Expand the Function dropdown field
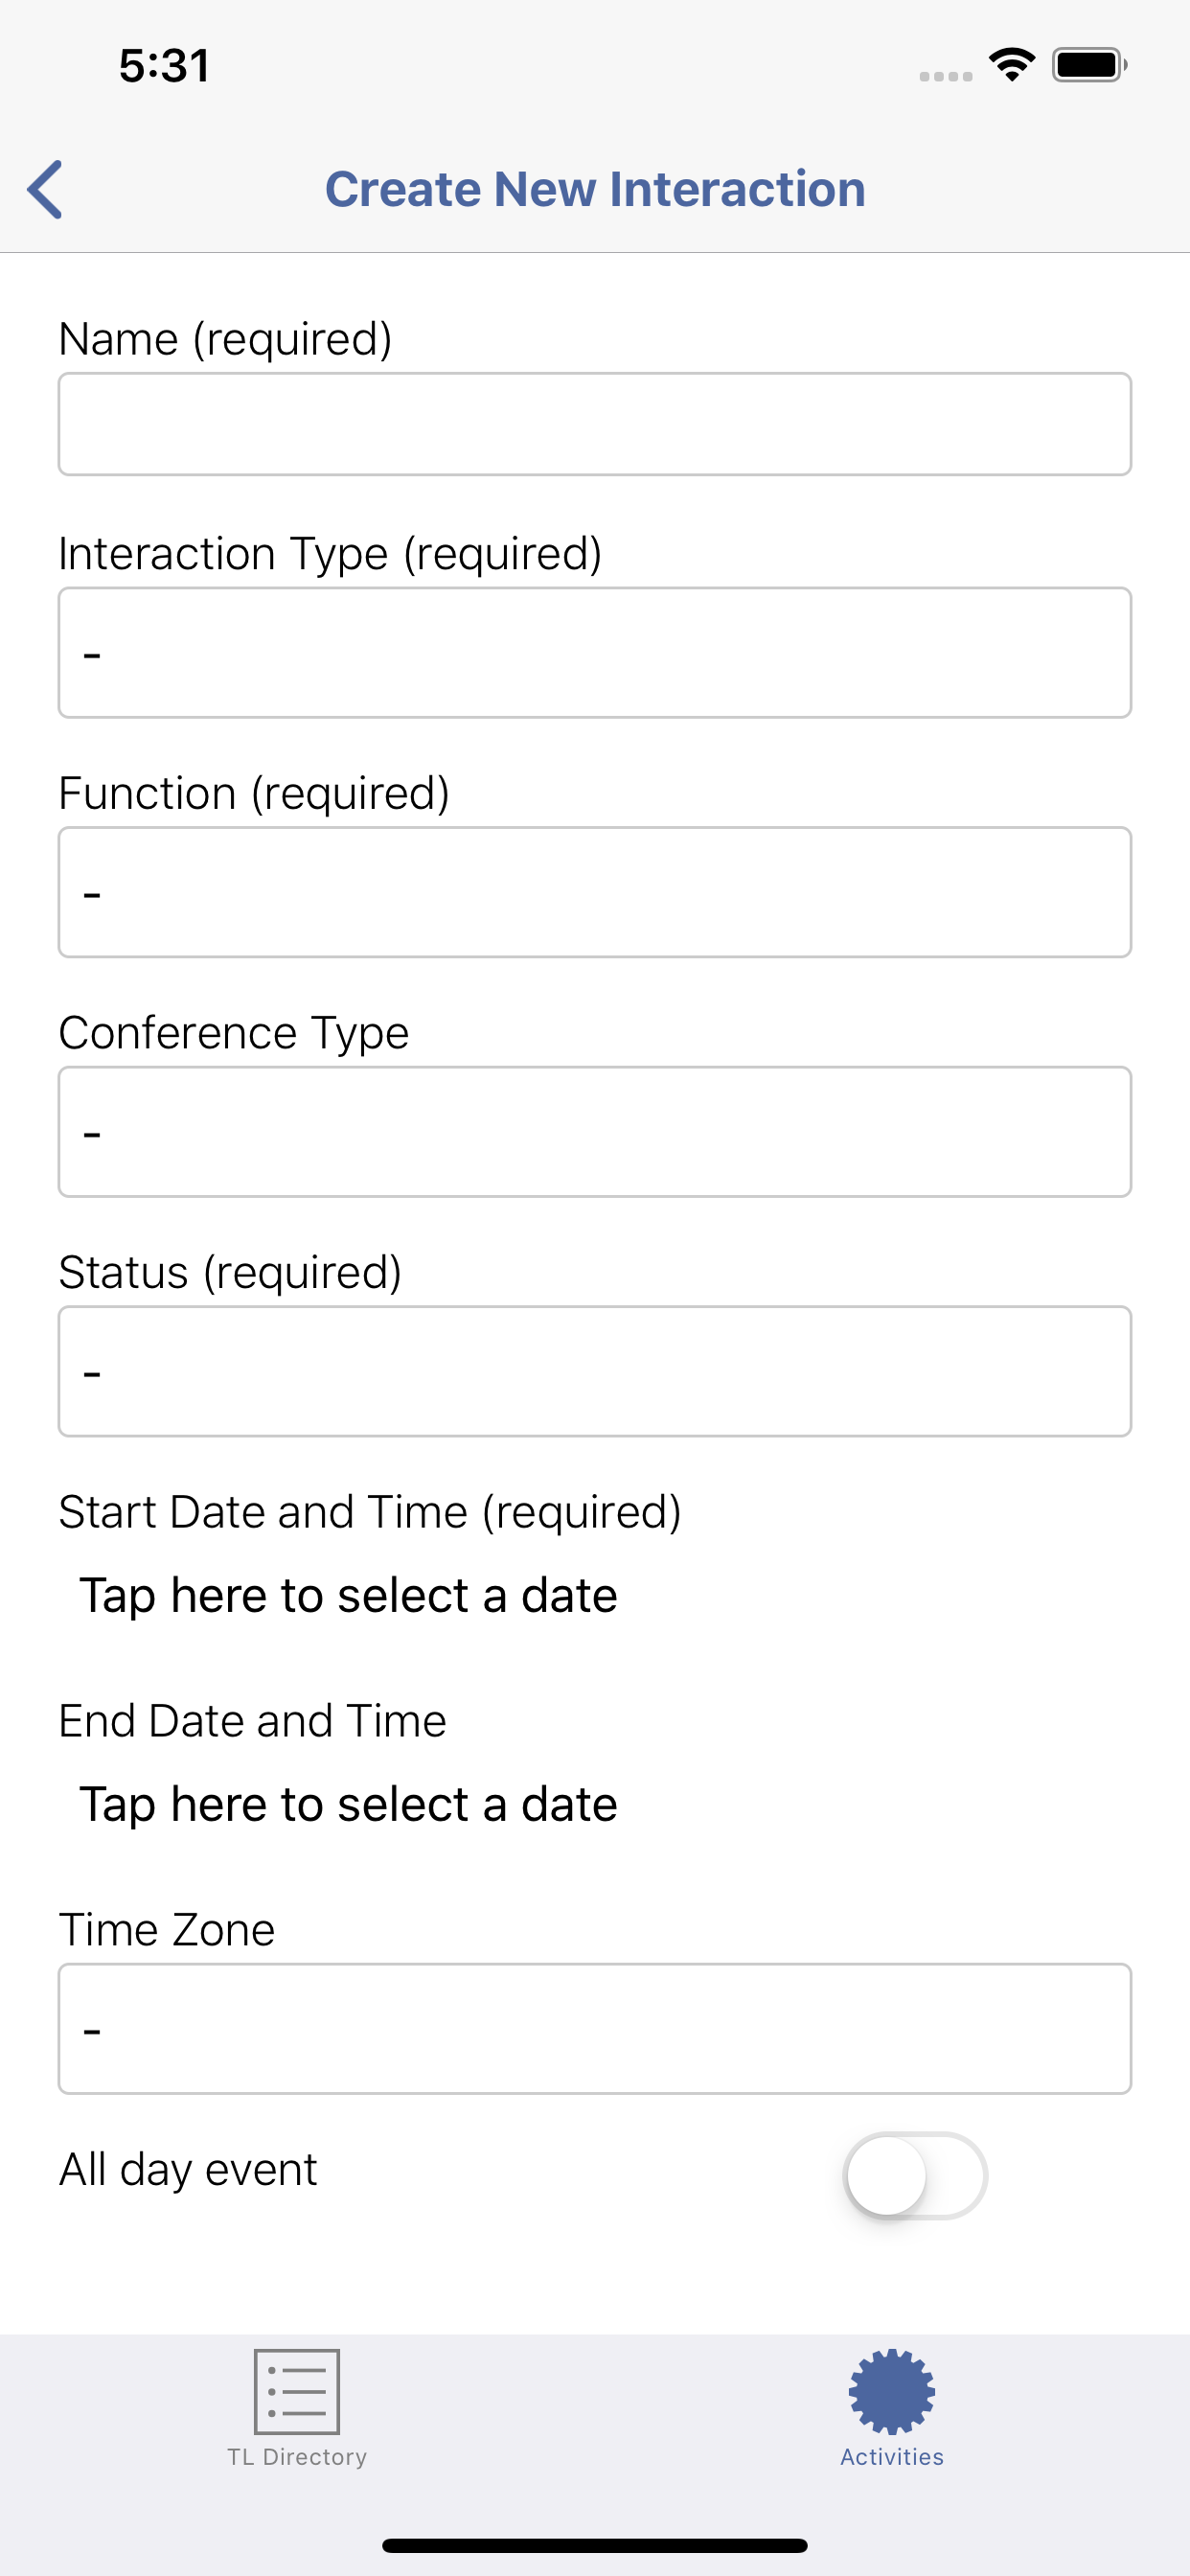The width and height of the screenshot is (1190, 2576). click(595, 892)
